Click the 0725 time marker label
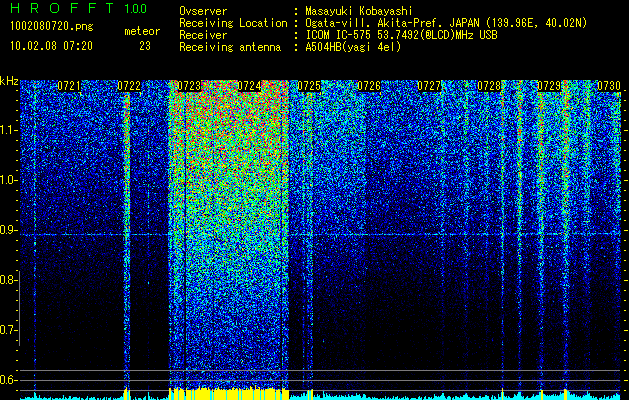The width and height of the screenshot is (629, 400). 309,86
